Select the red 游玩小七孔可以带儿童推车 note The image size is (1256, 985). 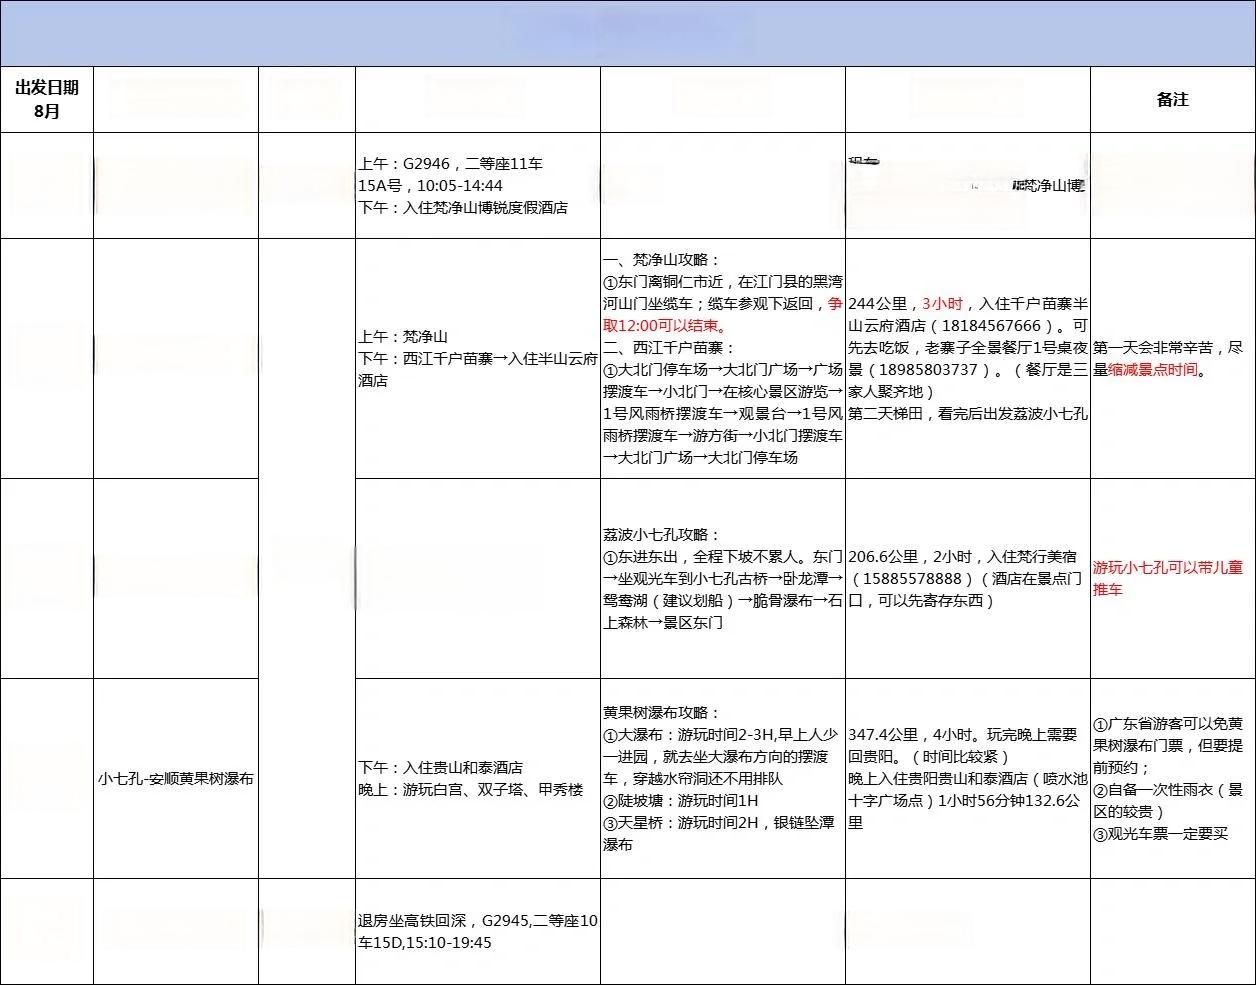(1168, 578)
